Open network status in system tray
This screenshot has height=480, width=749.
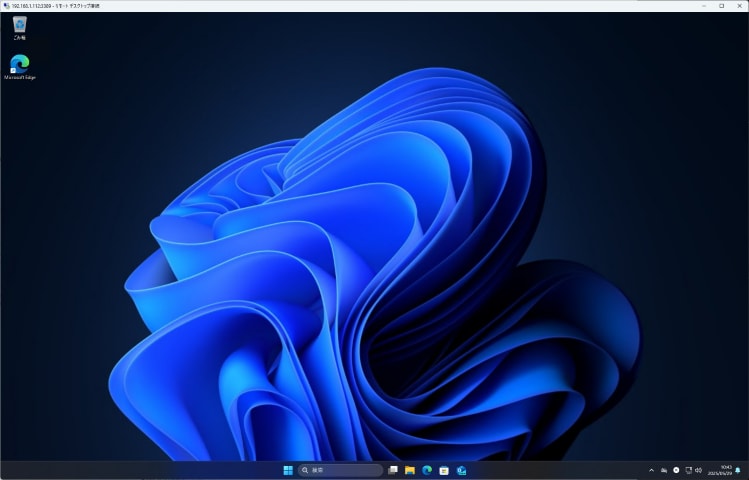pyautogui.click(x=688, y=470)
